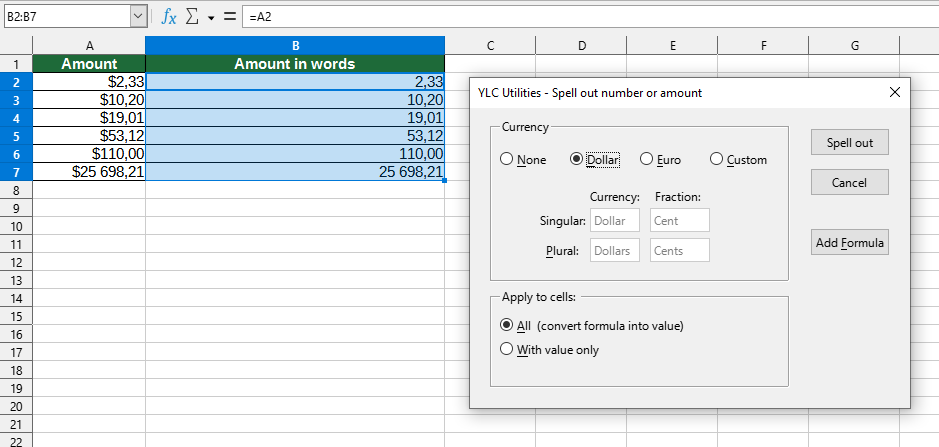The image size is (939, 447).
Task: Click cell B3 containing 10,20
Action: (295, 100)
